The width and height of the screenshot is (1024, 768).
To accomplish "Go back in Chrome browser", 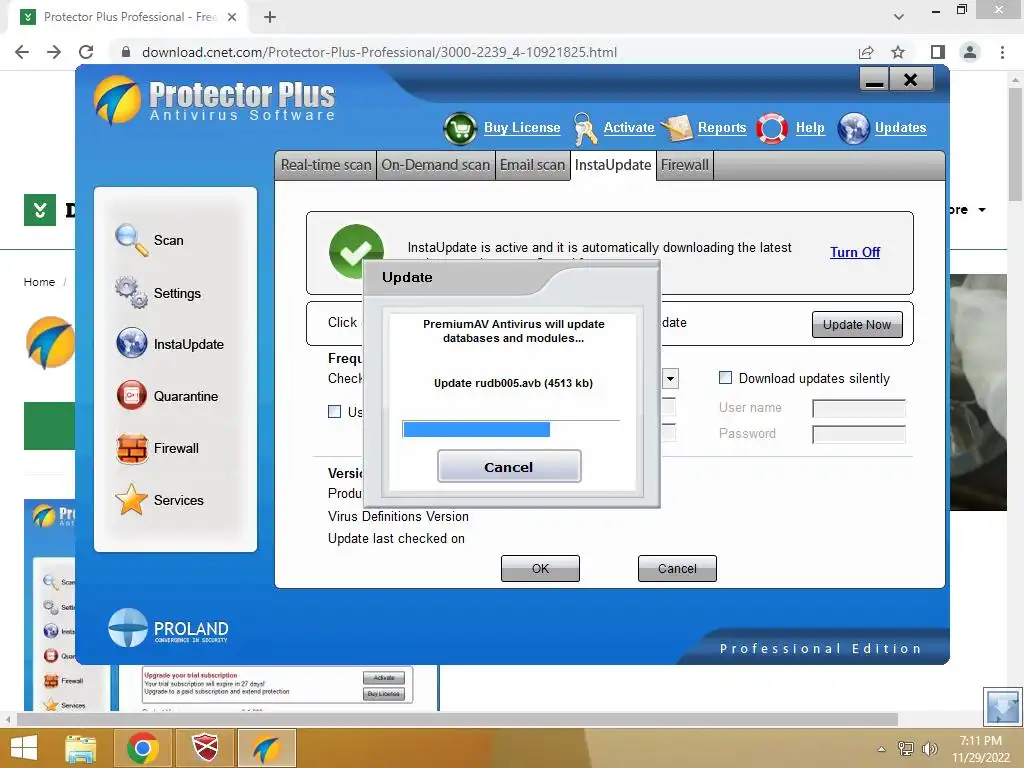I will point(22,52).
